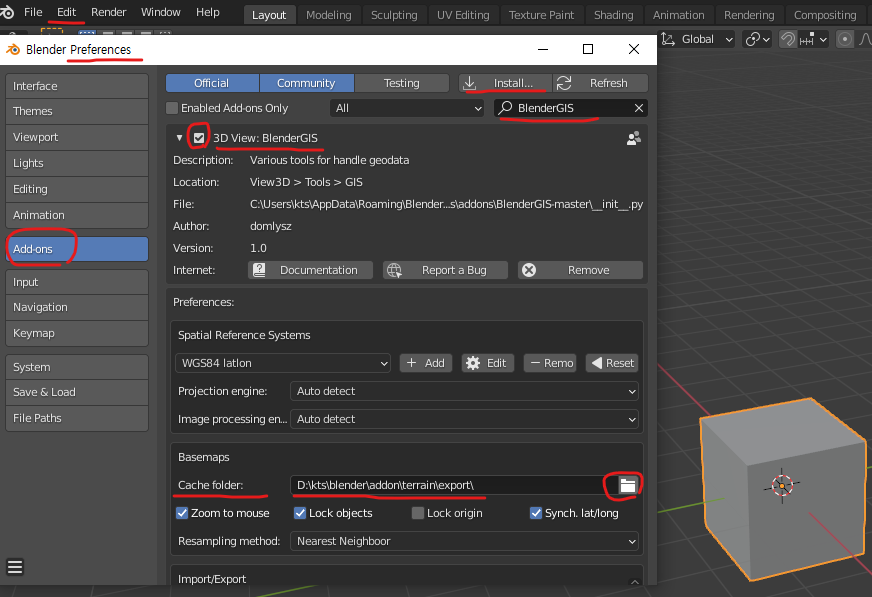Click the folder icon beside Cache folder path

(x=627, y=485)
